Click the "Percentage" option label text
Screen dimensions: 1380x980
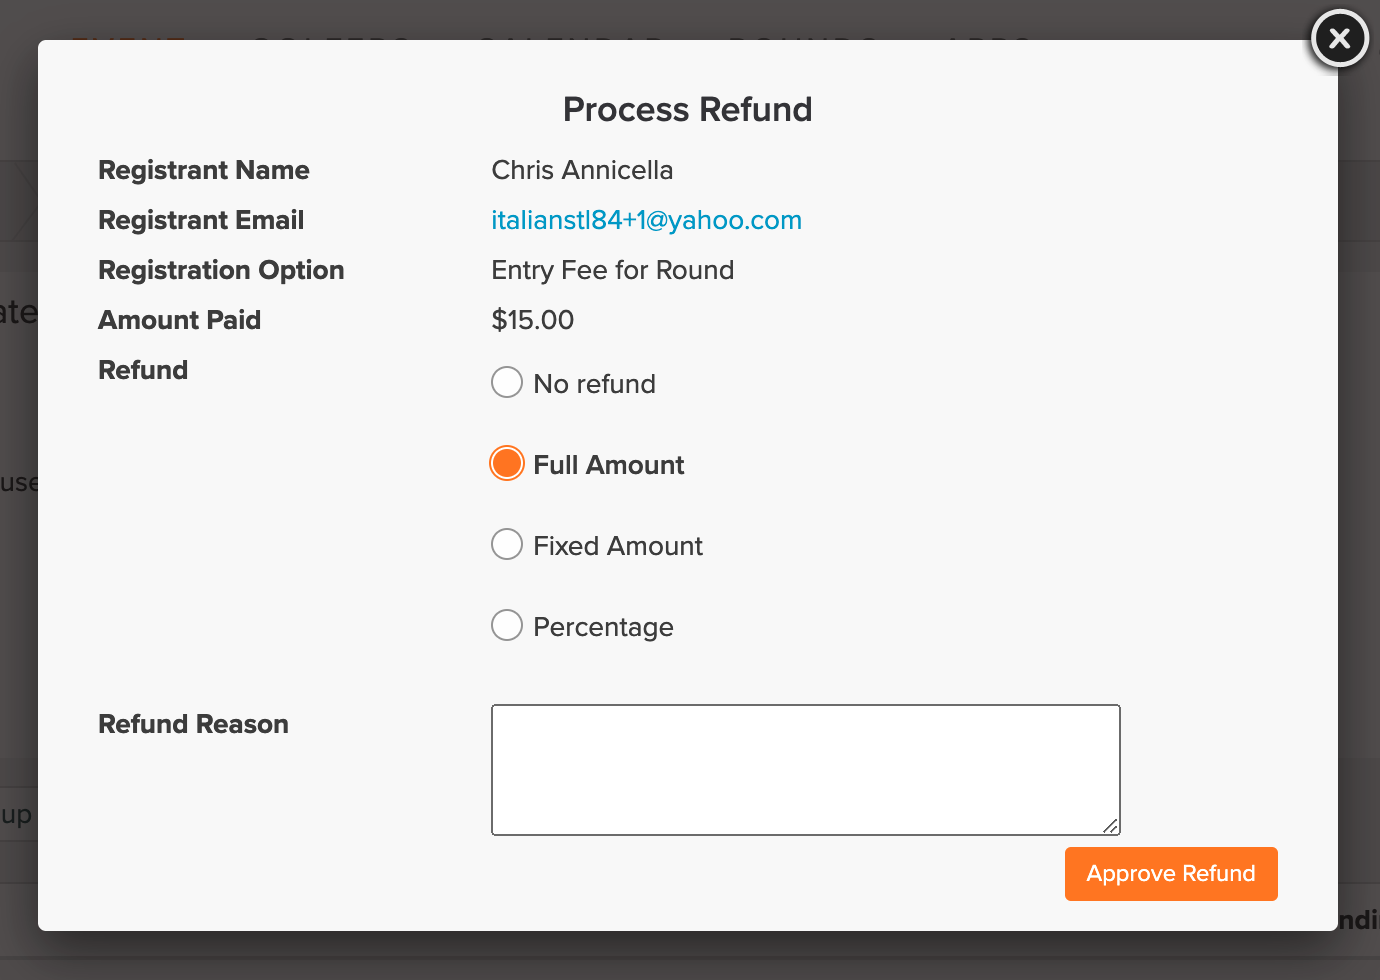(604, 627)
